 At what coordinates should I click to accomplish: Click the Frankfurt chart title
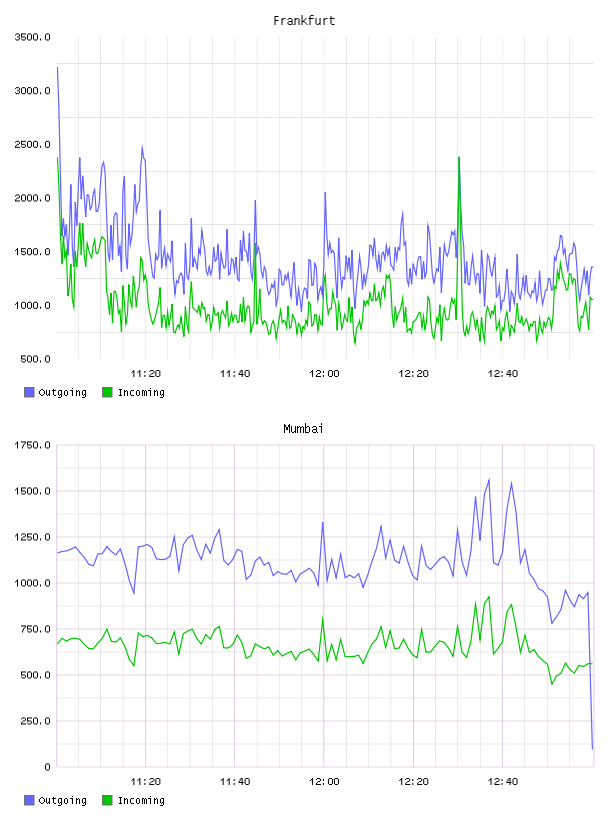pos(304,21)
